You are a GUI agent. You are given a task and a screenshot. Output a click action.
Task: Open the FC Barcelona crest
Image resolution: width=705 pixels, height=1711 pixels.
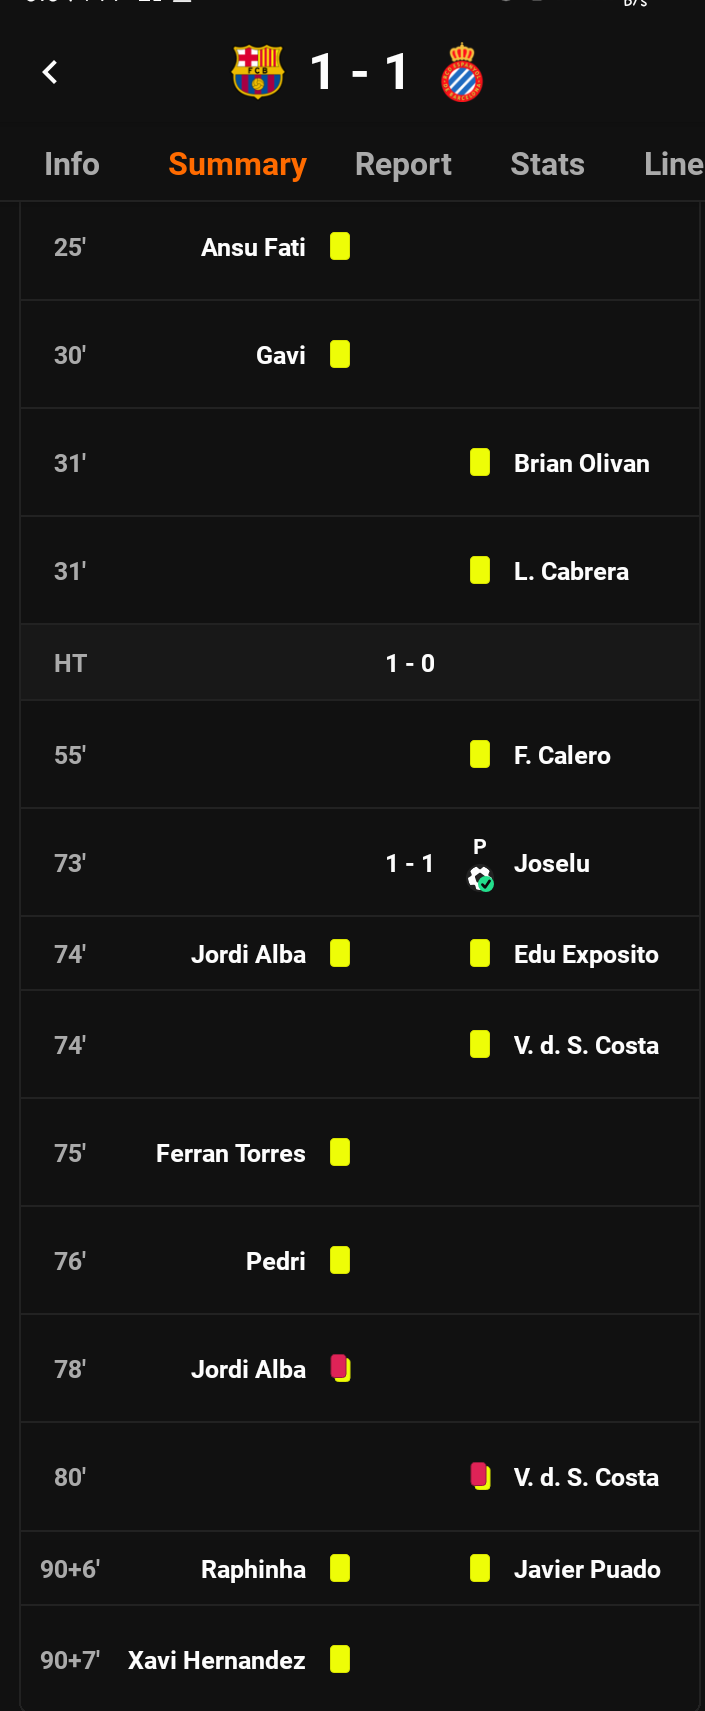258,72
